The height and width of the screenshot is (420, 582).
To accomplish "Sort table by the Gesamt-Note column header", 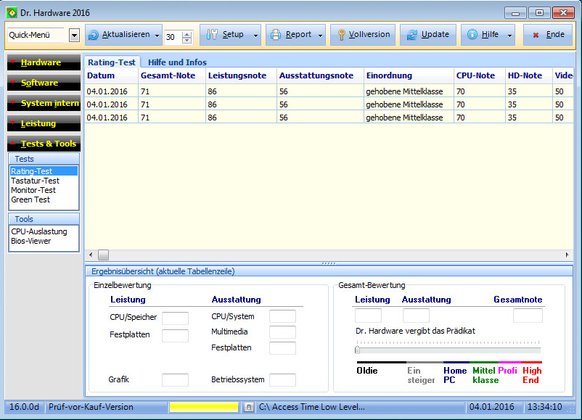I will (172, 76).
